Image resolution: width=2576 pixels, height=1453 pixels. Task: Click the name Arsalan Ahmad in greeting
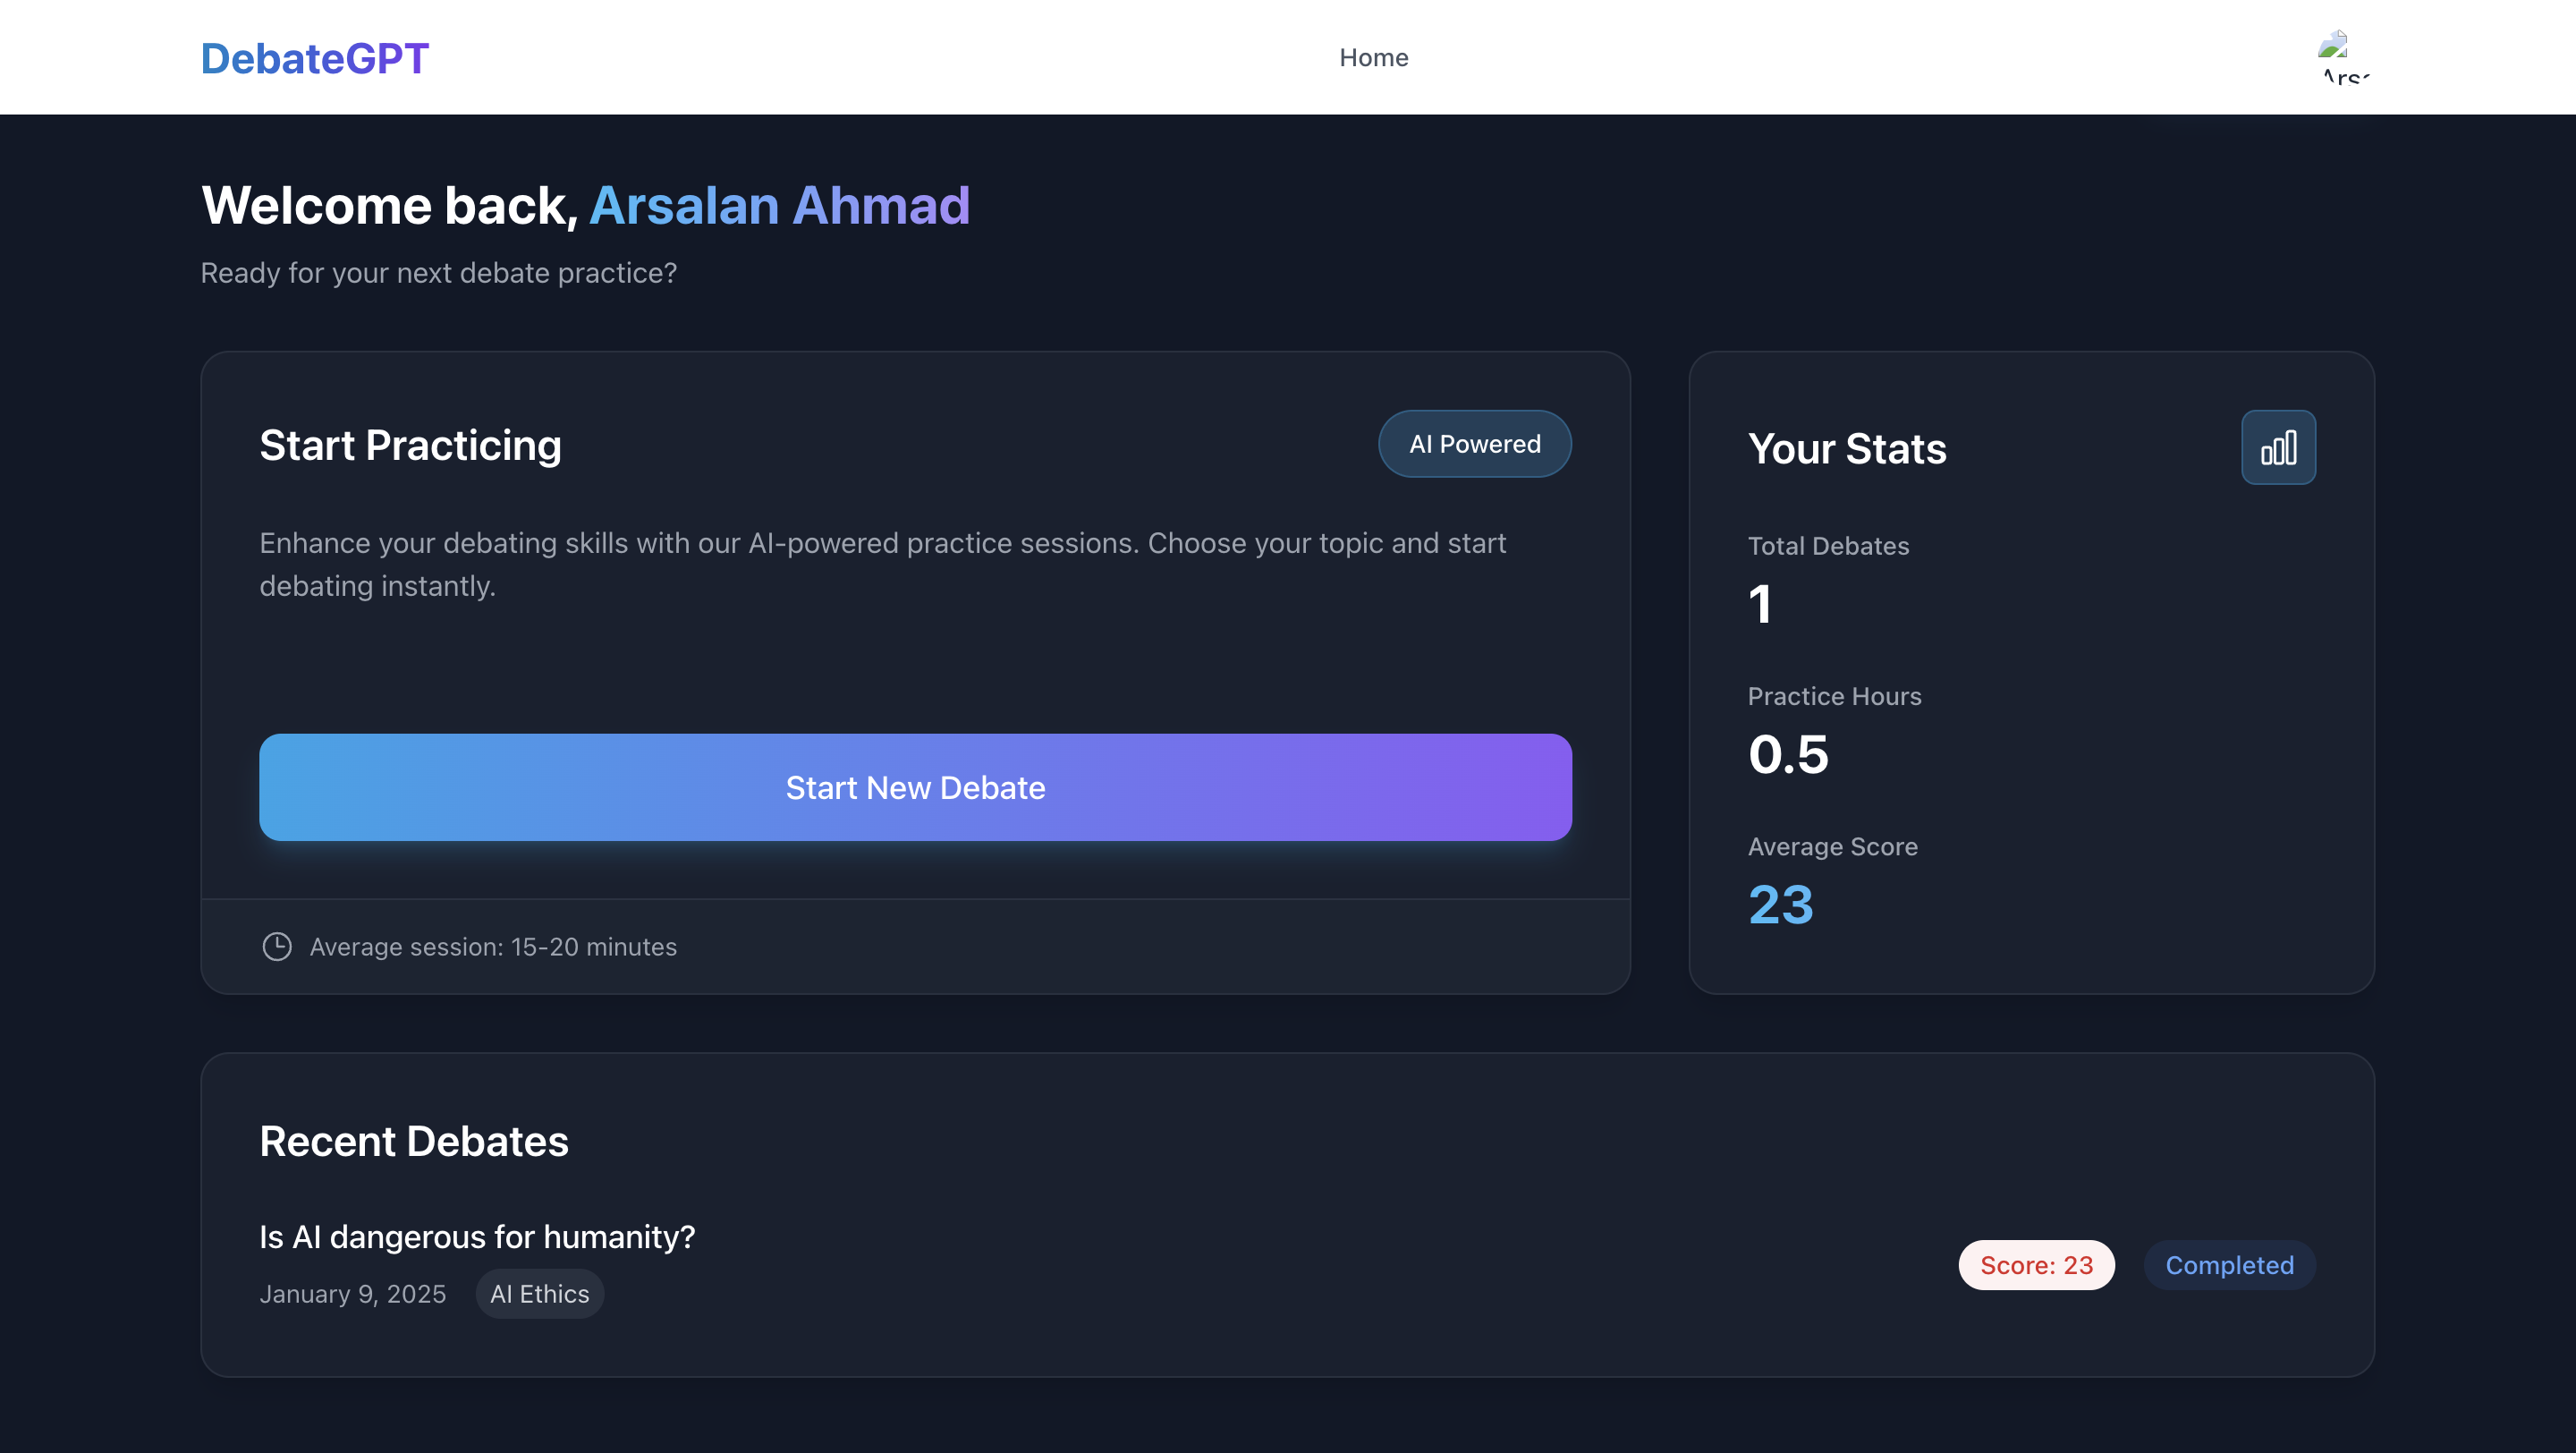(x=779, y=206)
